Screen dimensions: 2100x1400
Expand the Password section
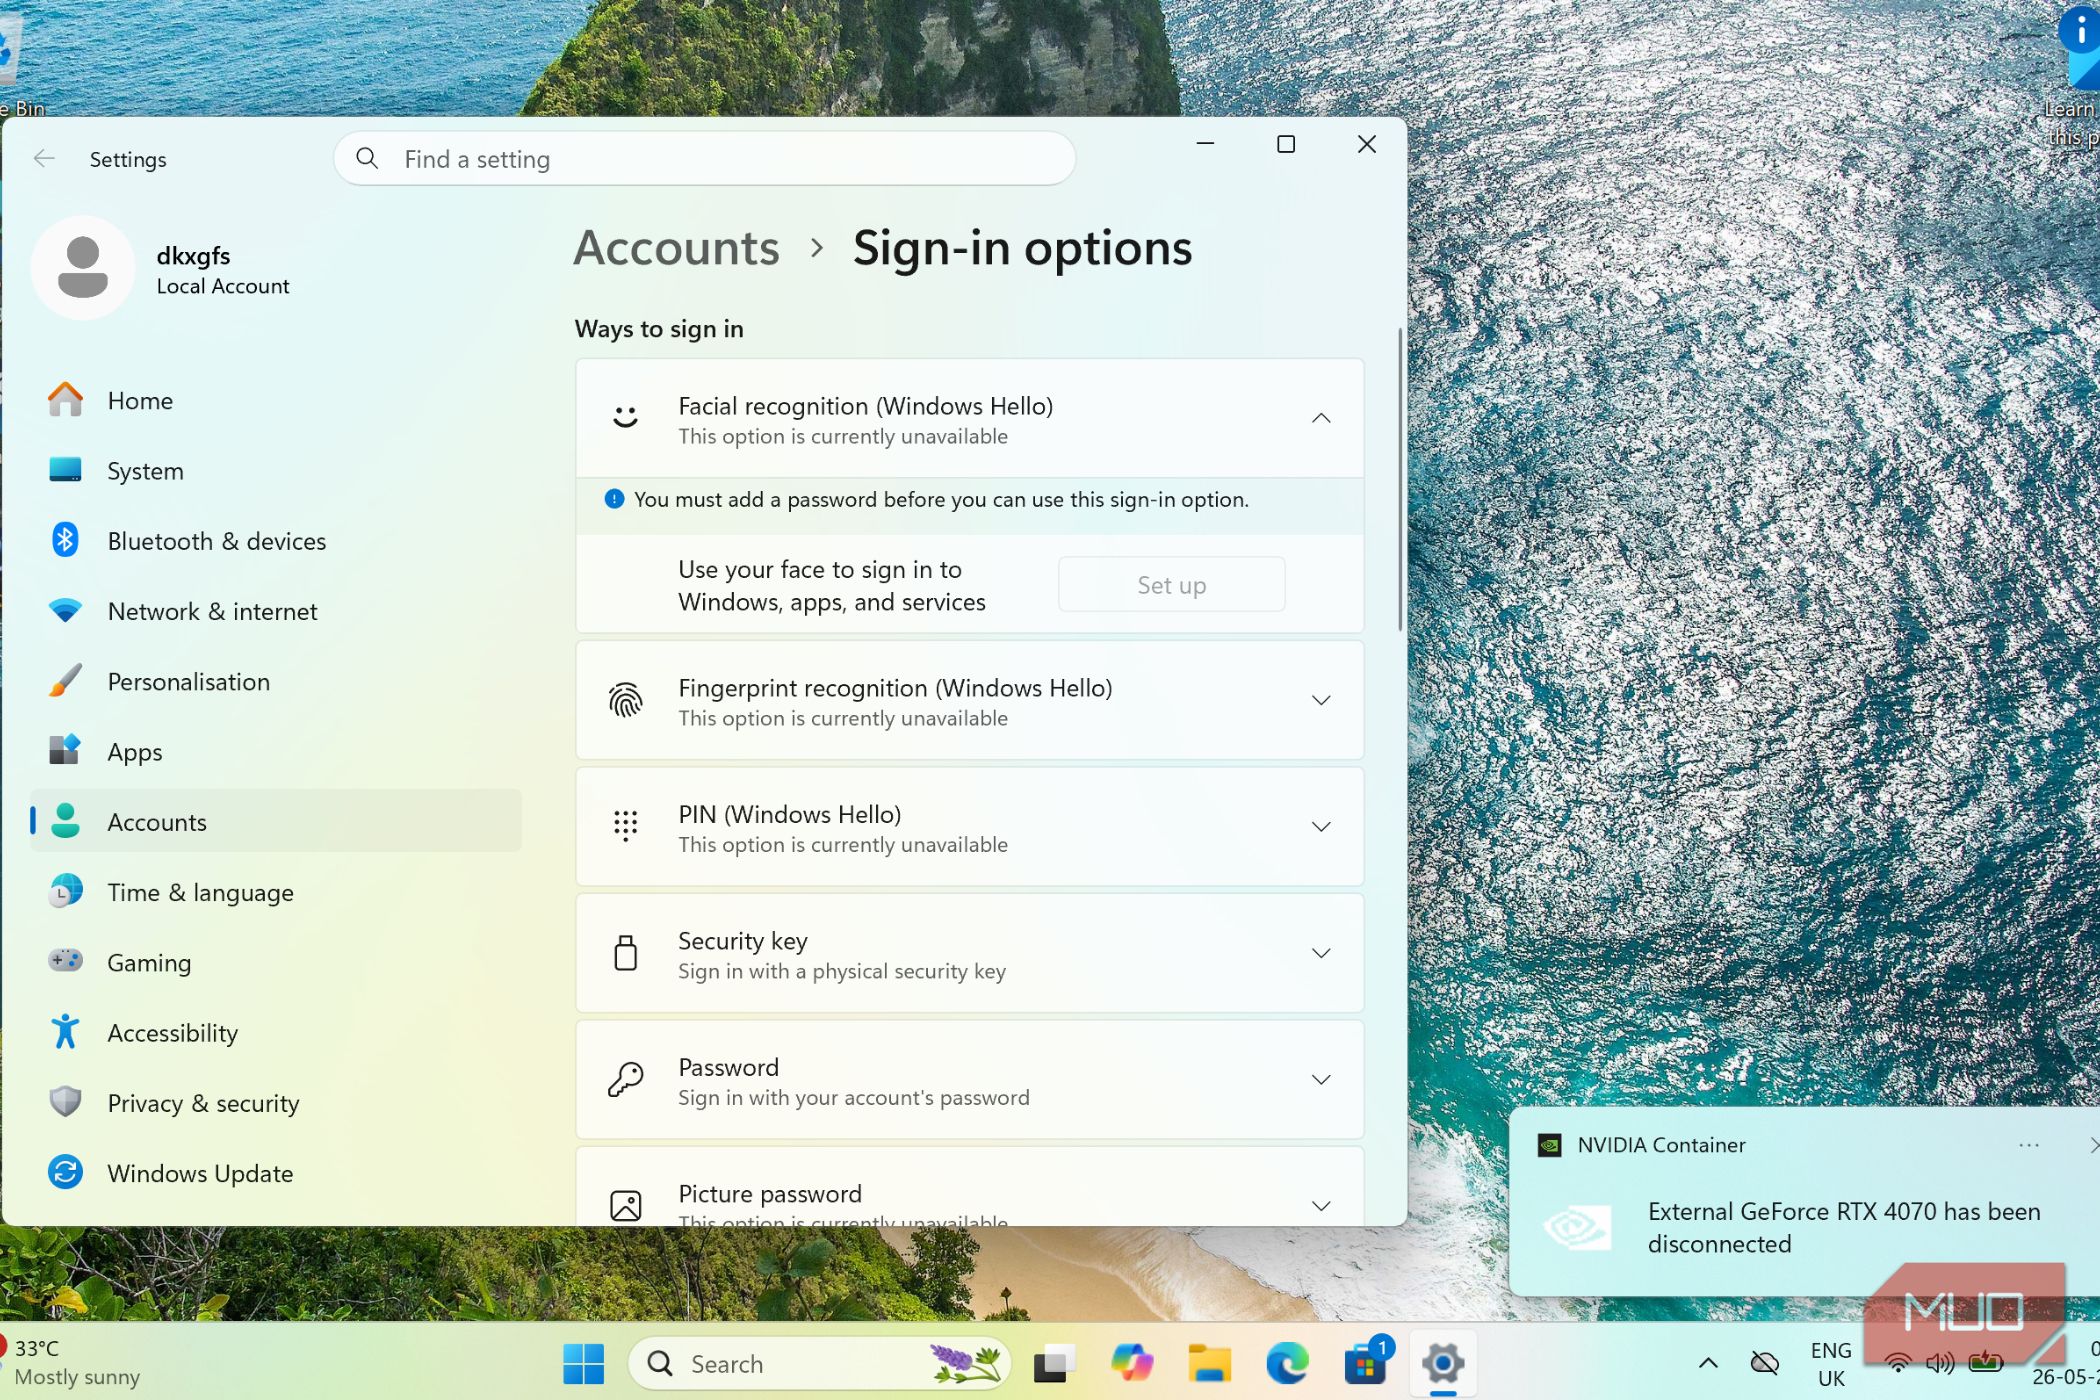point(1321,1080)
